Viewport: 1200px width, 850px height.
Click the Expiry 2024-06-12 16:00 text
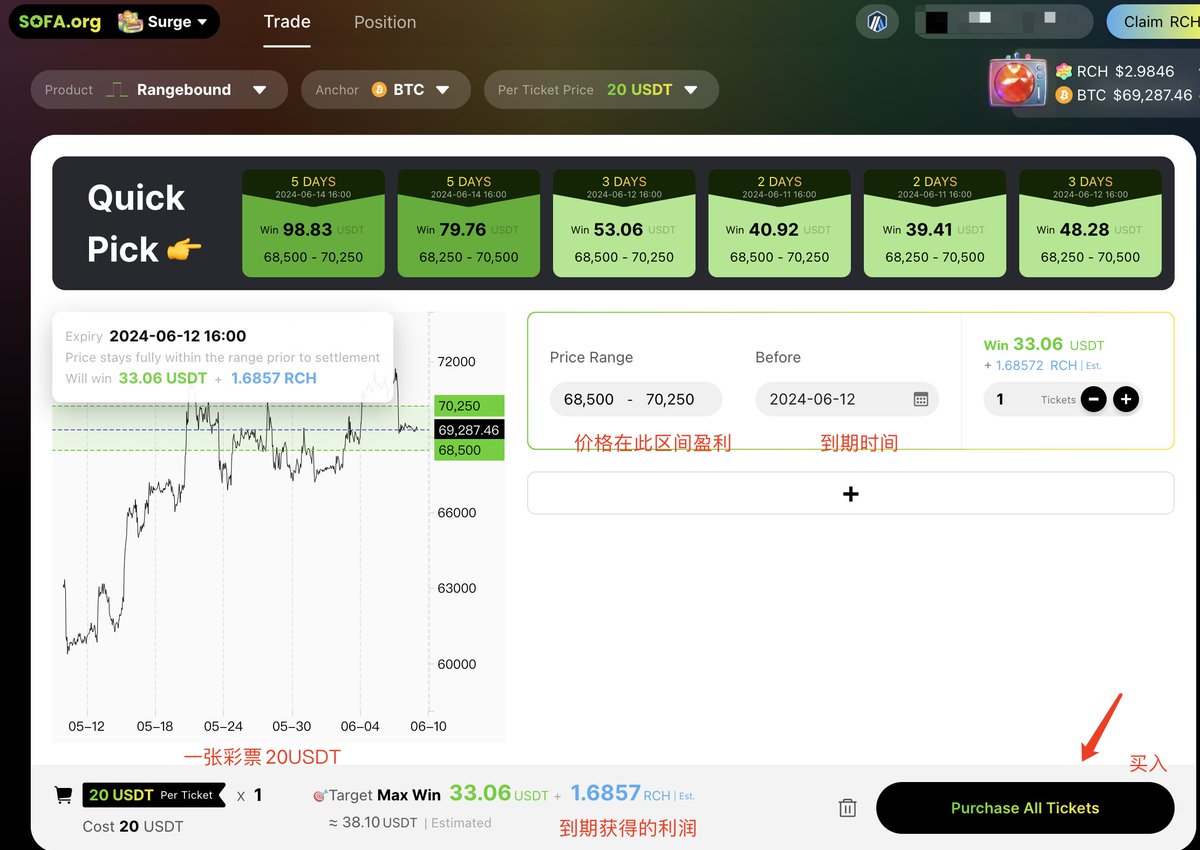coord(155,336)
